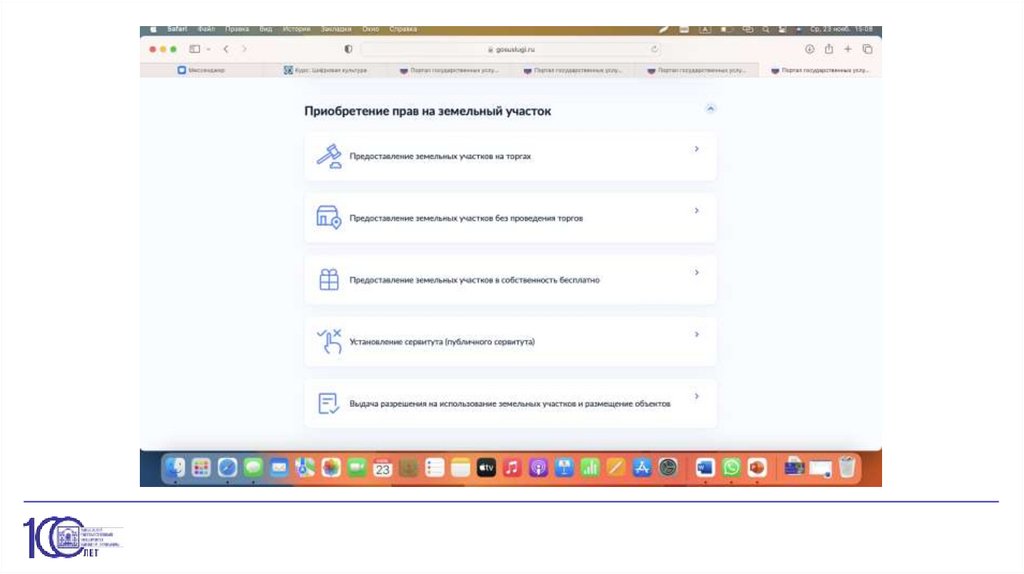The image size is (1024, 574).
Task: Open Calendar showing 23 in the dock
Action: click(x=383, y=468)
